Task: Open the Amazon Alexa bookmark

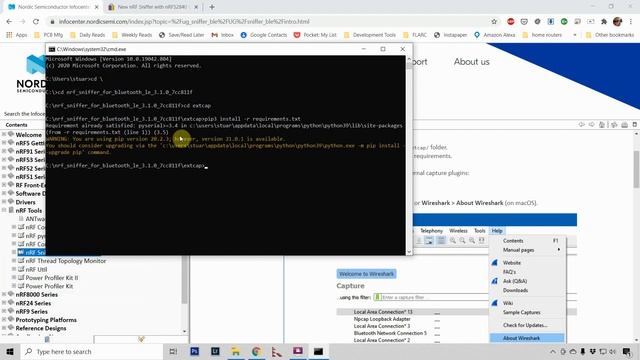Action: [494, 35]
